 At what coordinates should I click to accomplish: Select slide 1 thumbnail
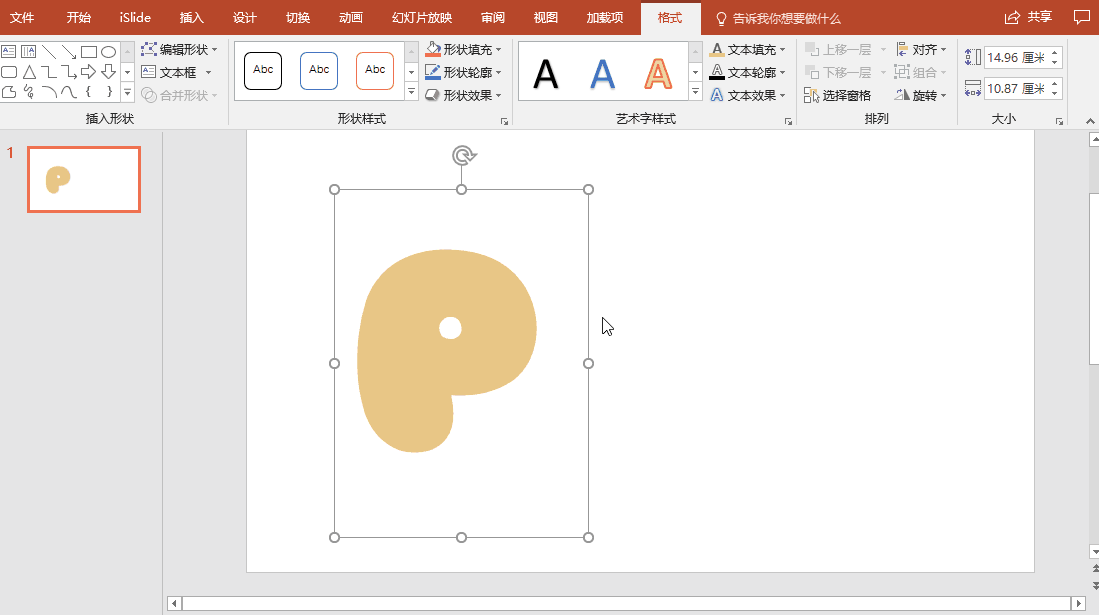tap(84, 179)
